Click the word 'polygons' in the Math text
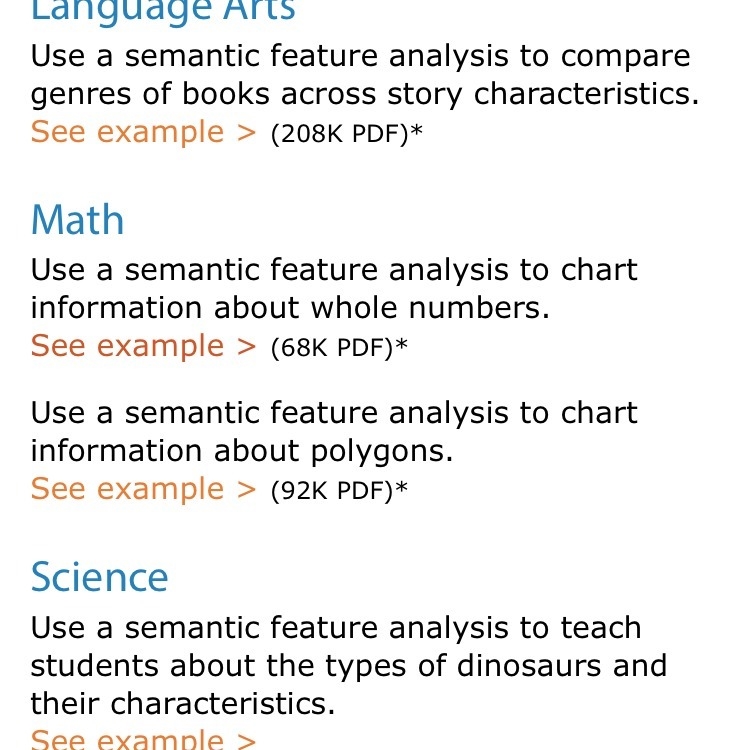Image resolution: width=750 pixels, height=750 pixels. [x=382, y=452]
